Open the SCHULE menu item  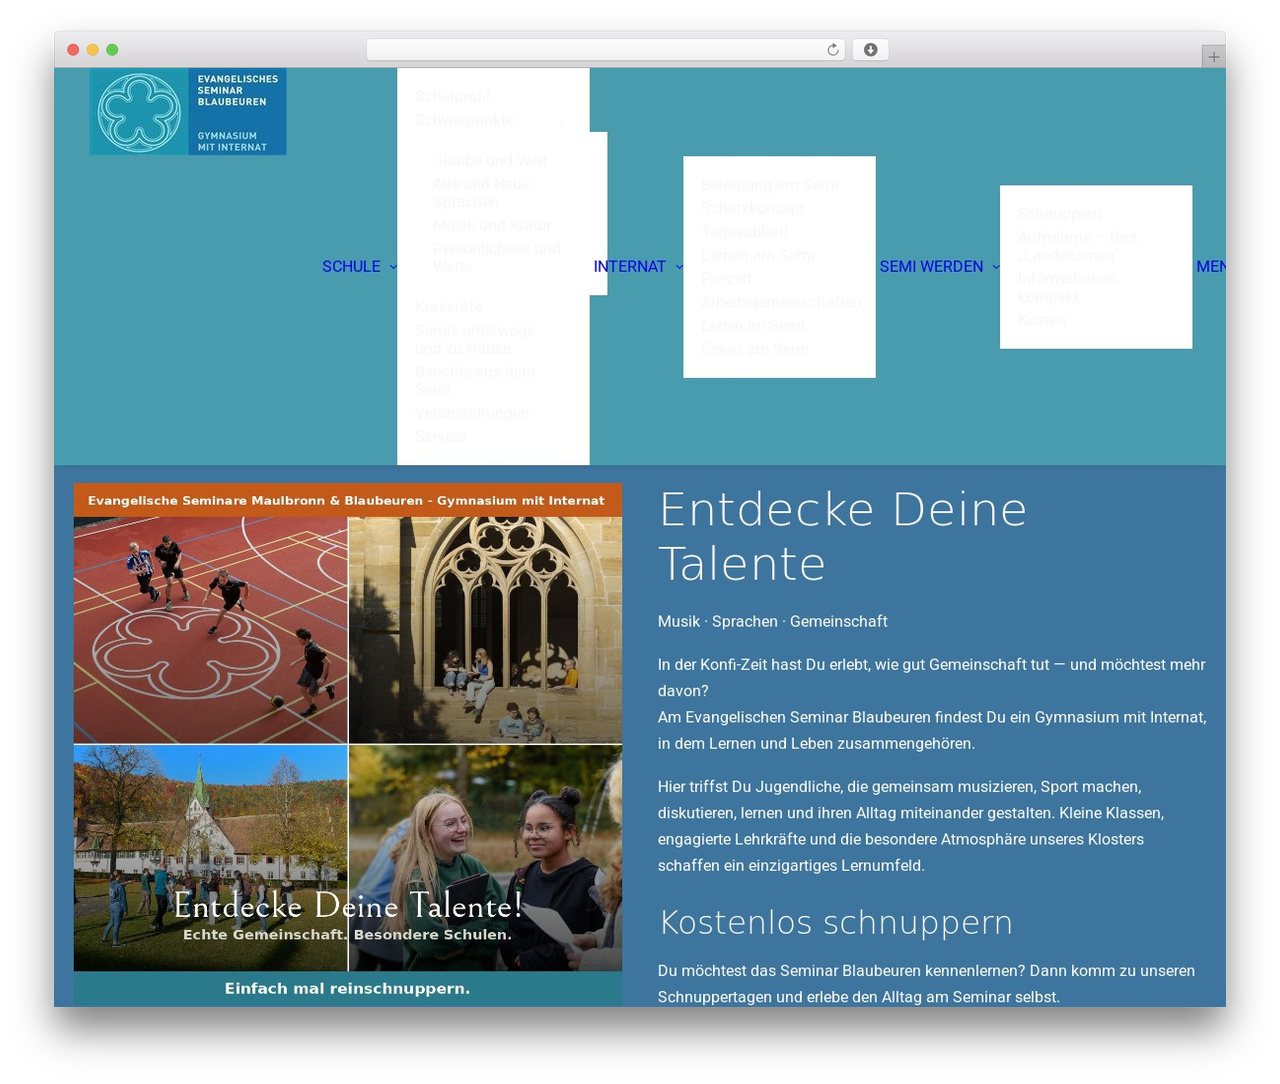(x=351, y=266)
